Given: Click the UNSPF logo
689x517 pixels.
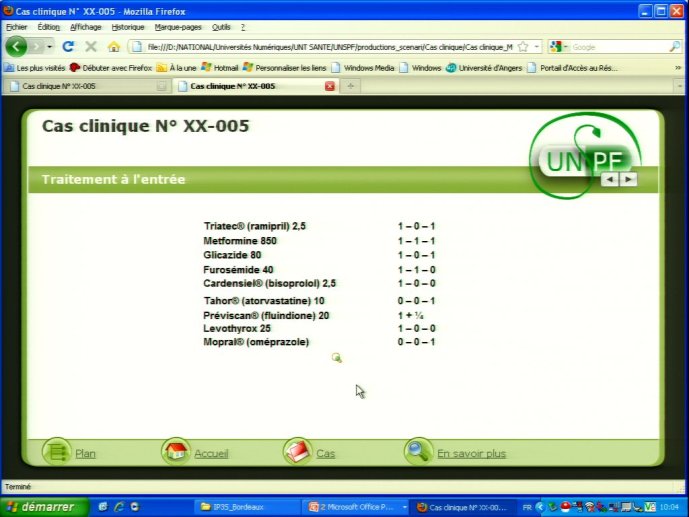Looking at the screenshot, I should pyautogui.click(x=585, y=156).
